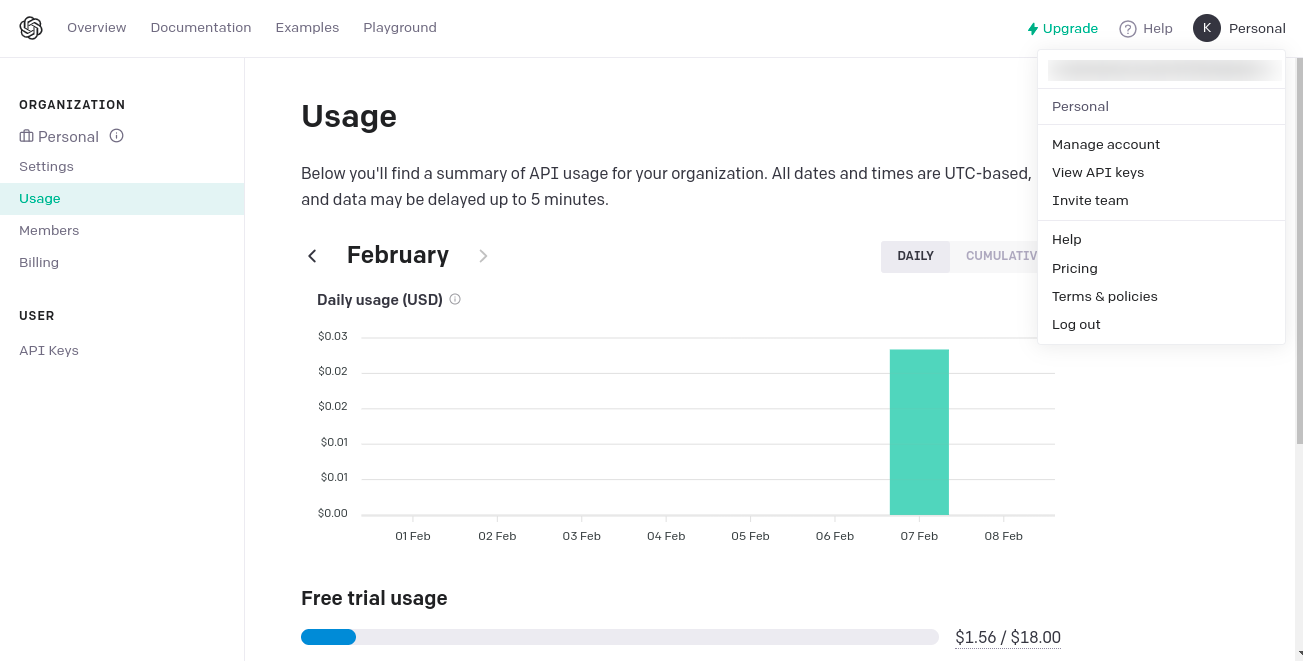Go to next month with right chevron
Image resolution: width=1303 pixels, height=661 pixels.
[x=483, y=256]
